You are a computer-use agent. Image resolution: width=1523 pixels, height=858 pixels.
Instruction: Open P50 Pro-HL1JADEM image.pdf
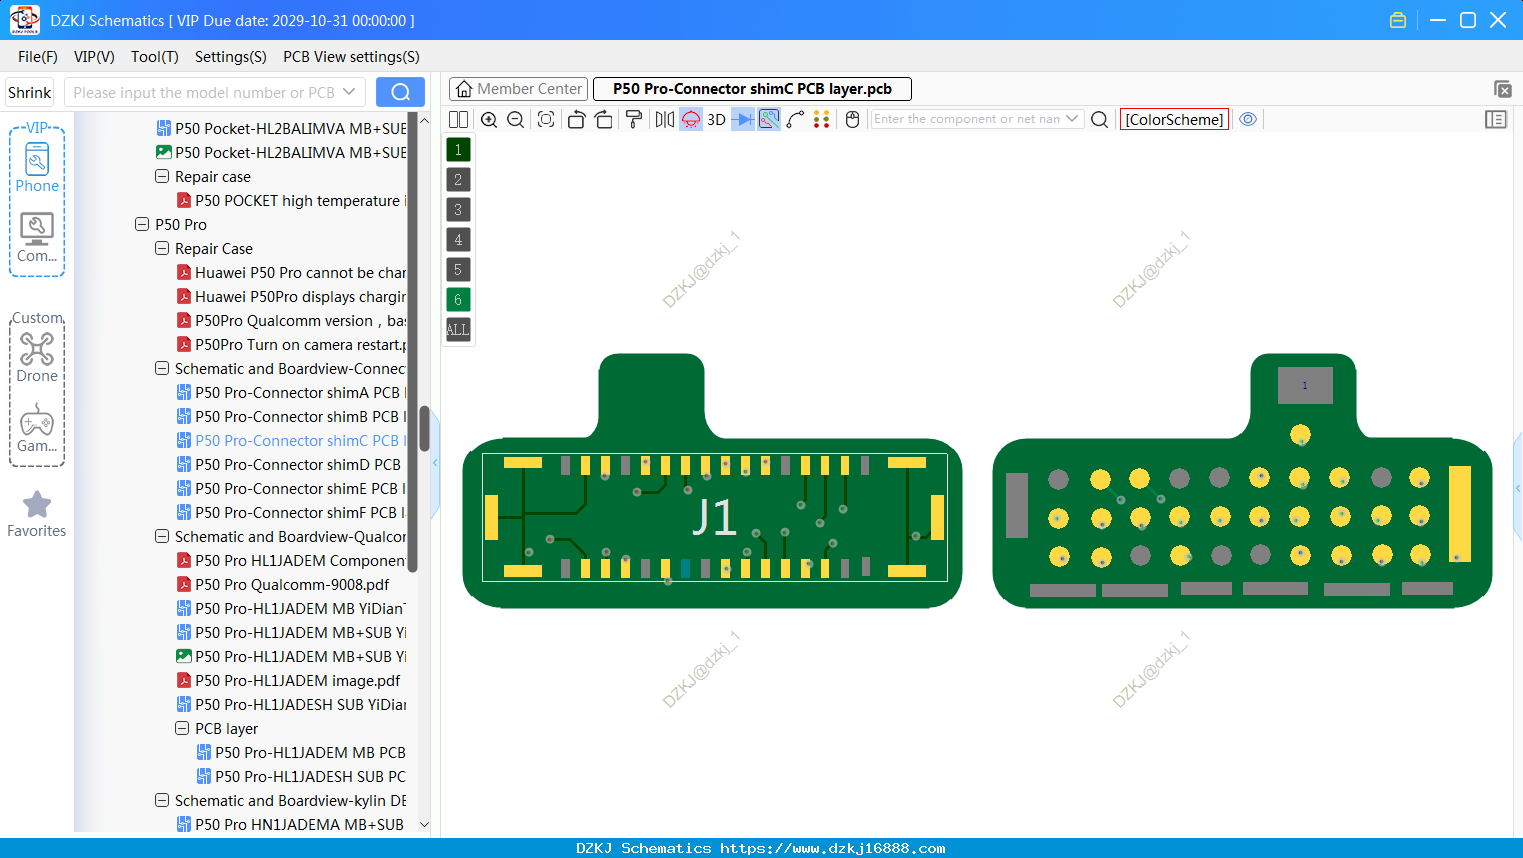click(288, 680)
